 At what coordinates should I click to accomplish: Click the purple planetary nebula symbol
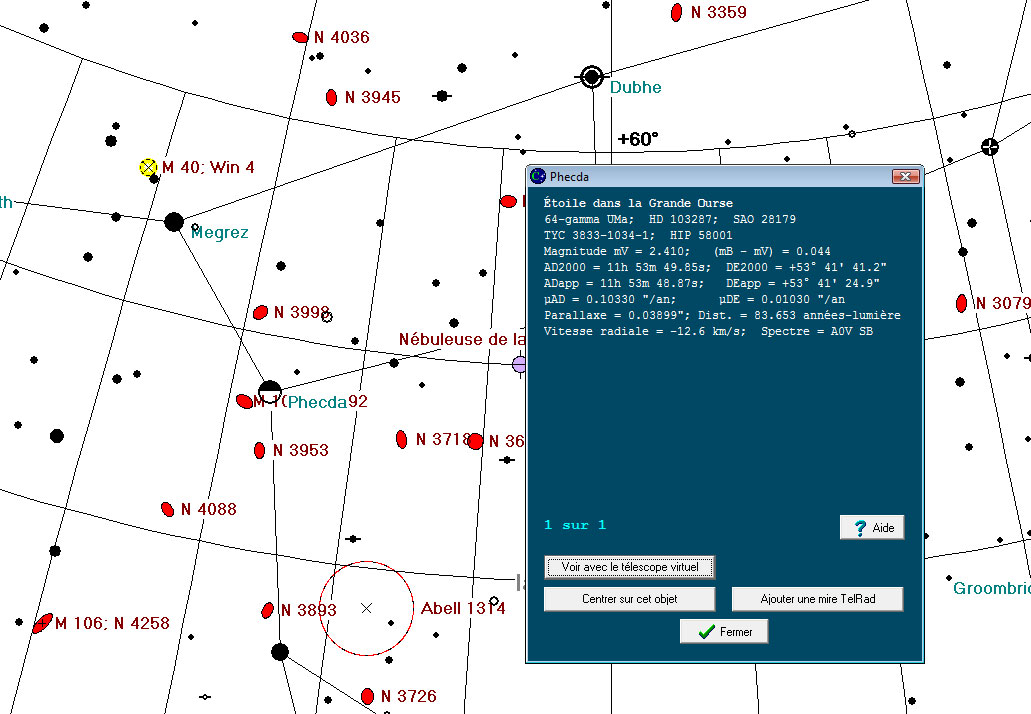click(x=519, y=364)
